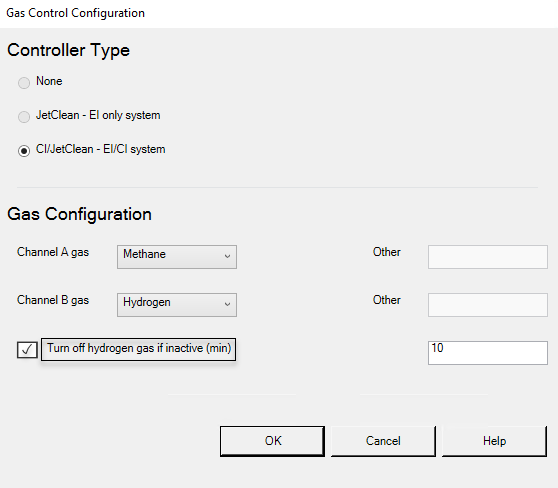Open the Channel B gas Hydrogen dropdown
Screen dimensions: 558x488
(177, 305)
